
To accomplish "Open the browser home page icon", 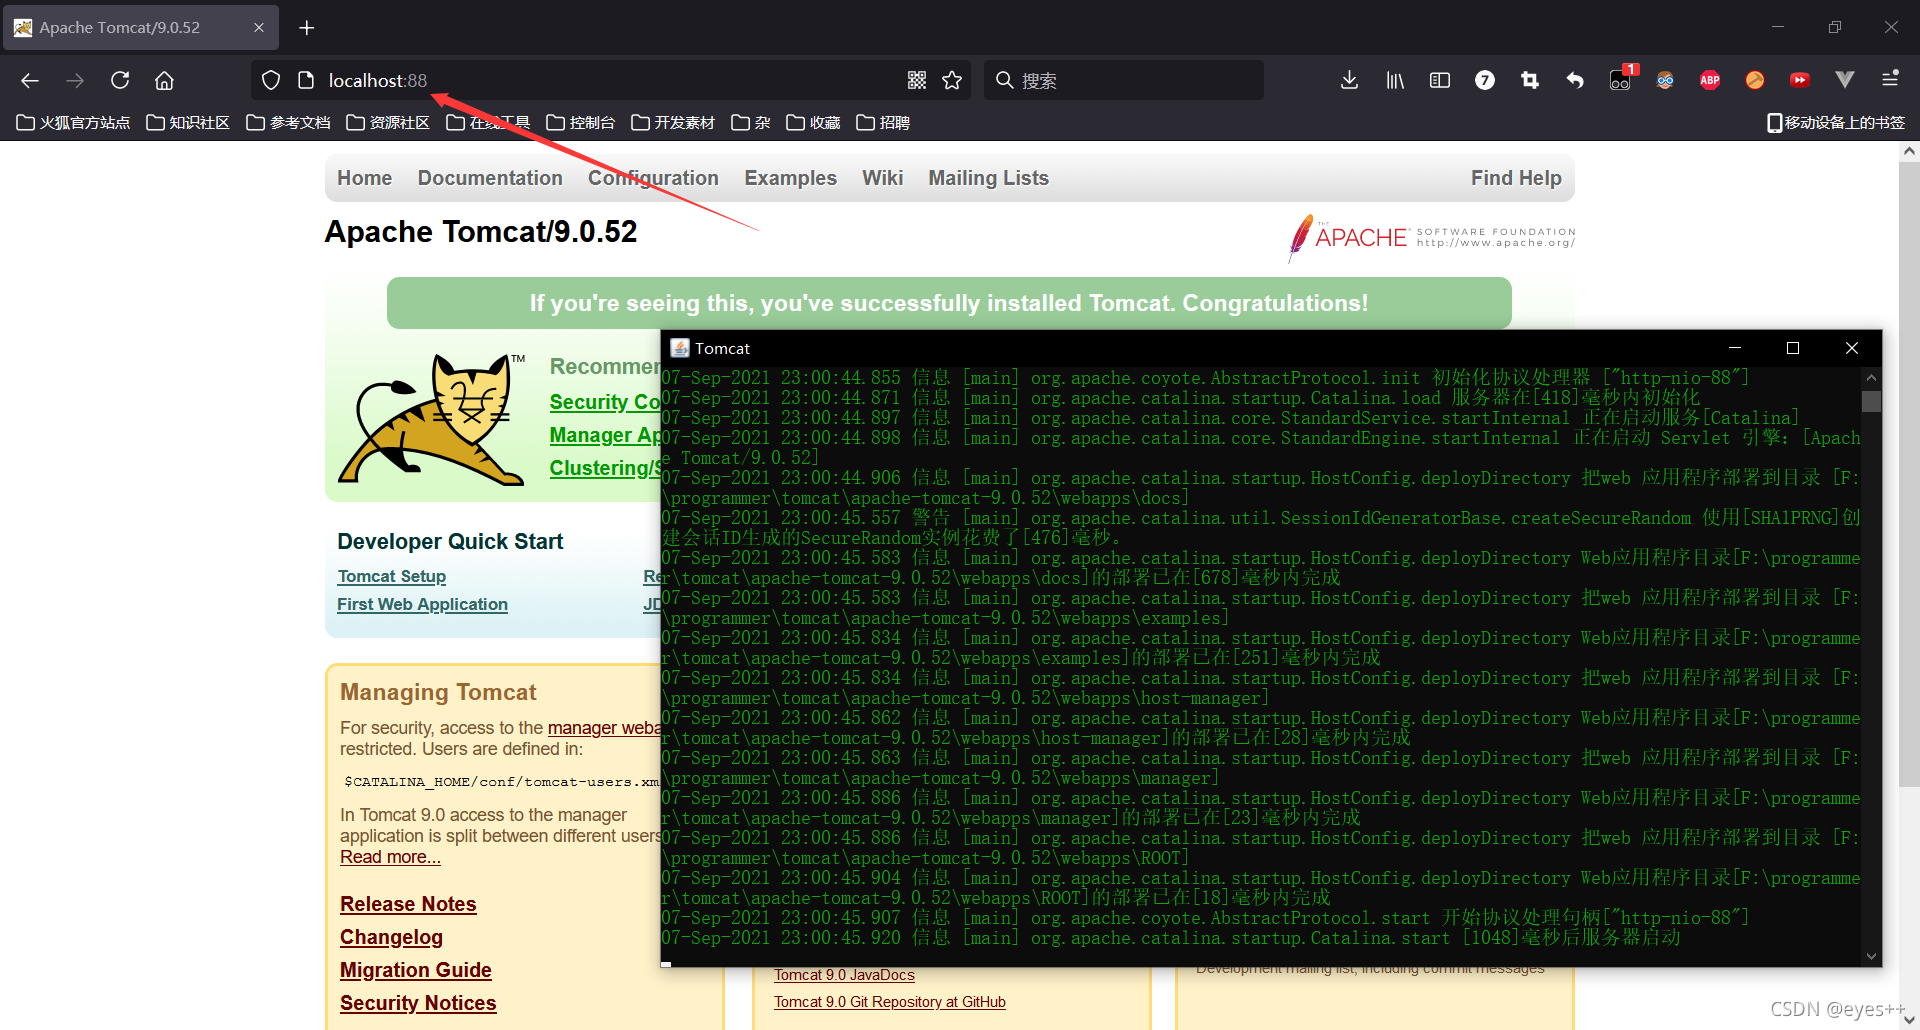I will pyautogui.click(x=165, y=80).
